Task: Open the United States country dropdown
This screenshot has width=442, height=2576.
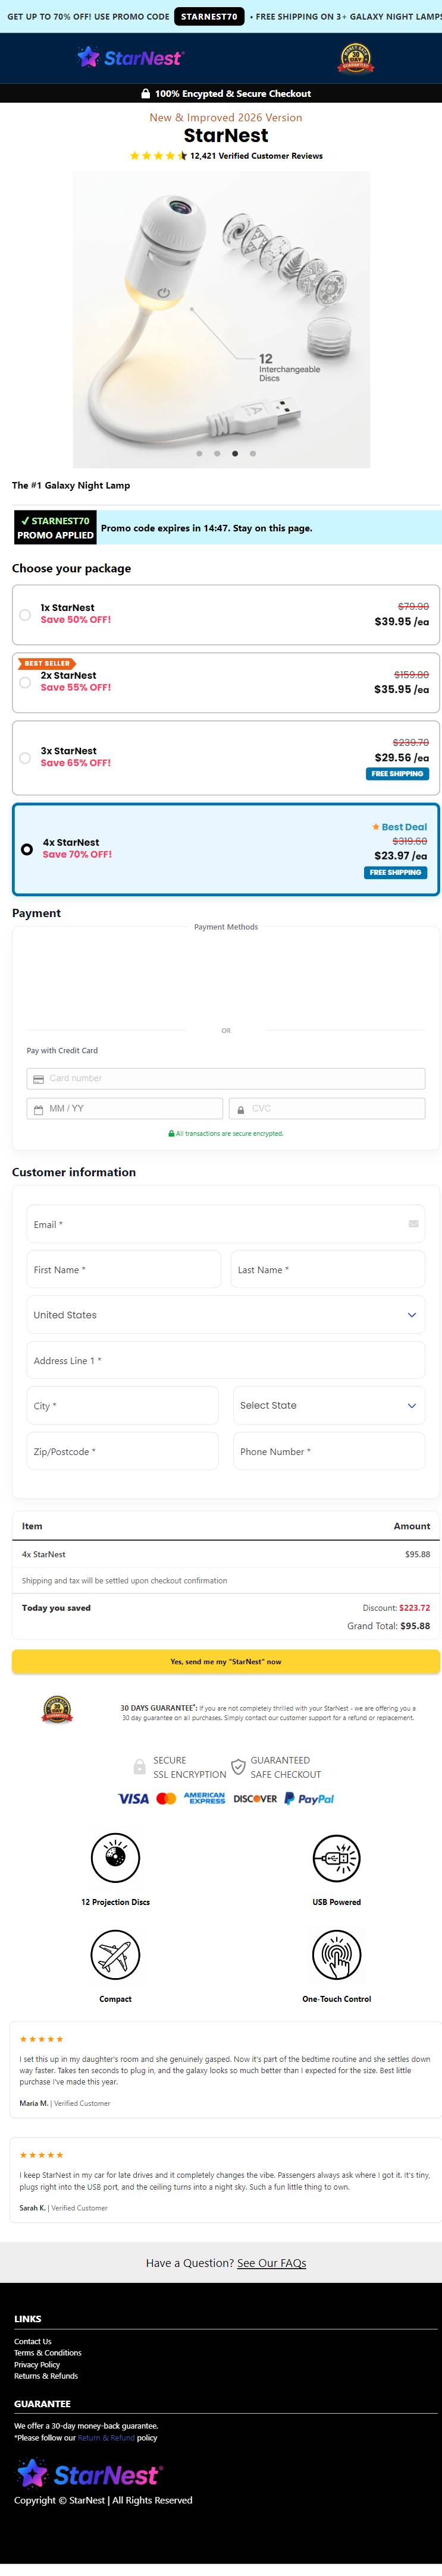Action: (x=226, y=1315)
